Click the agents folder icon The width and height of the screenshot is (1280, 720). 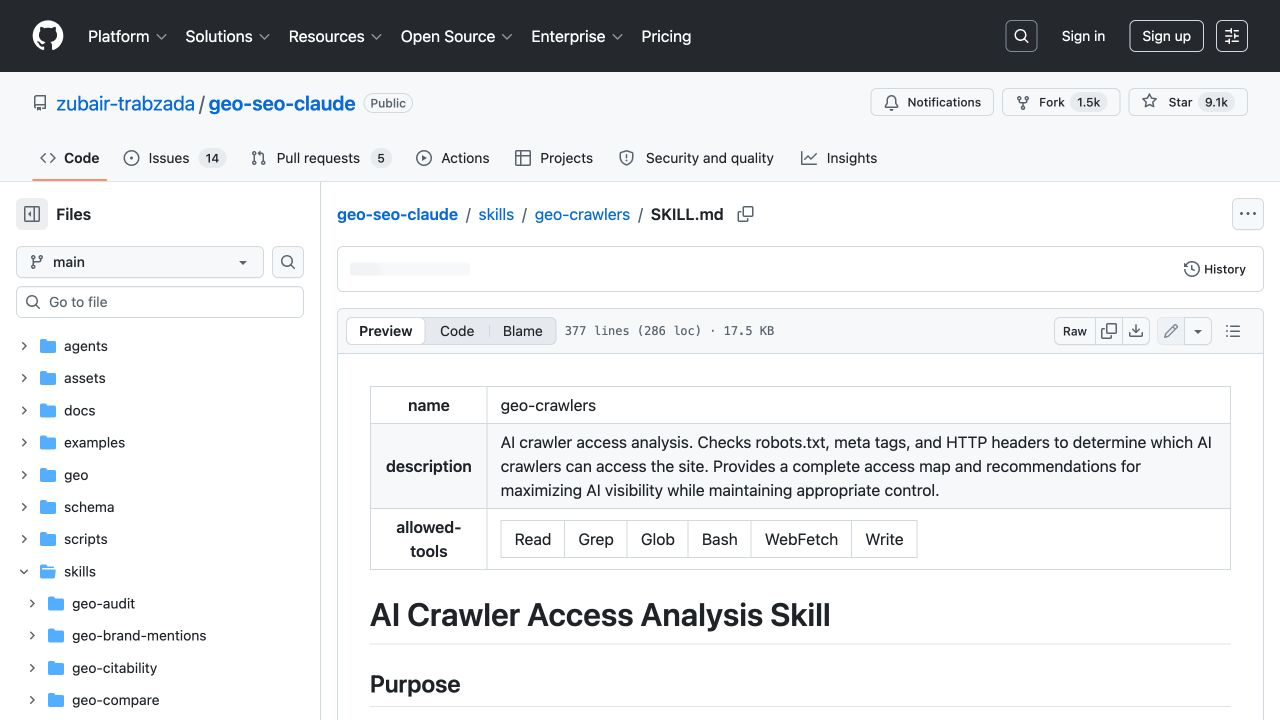[x=48, y=346]
